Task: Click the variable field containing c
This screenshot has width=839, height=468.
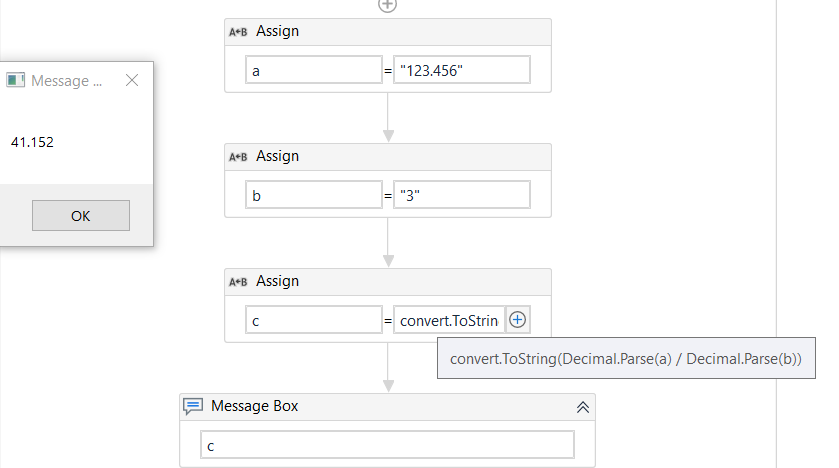Action: (x=313, y=320)
